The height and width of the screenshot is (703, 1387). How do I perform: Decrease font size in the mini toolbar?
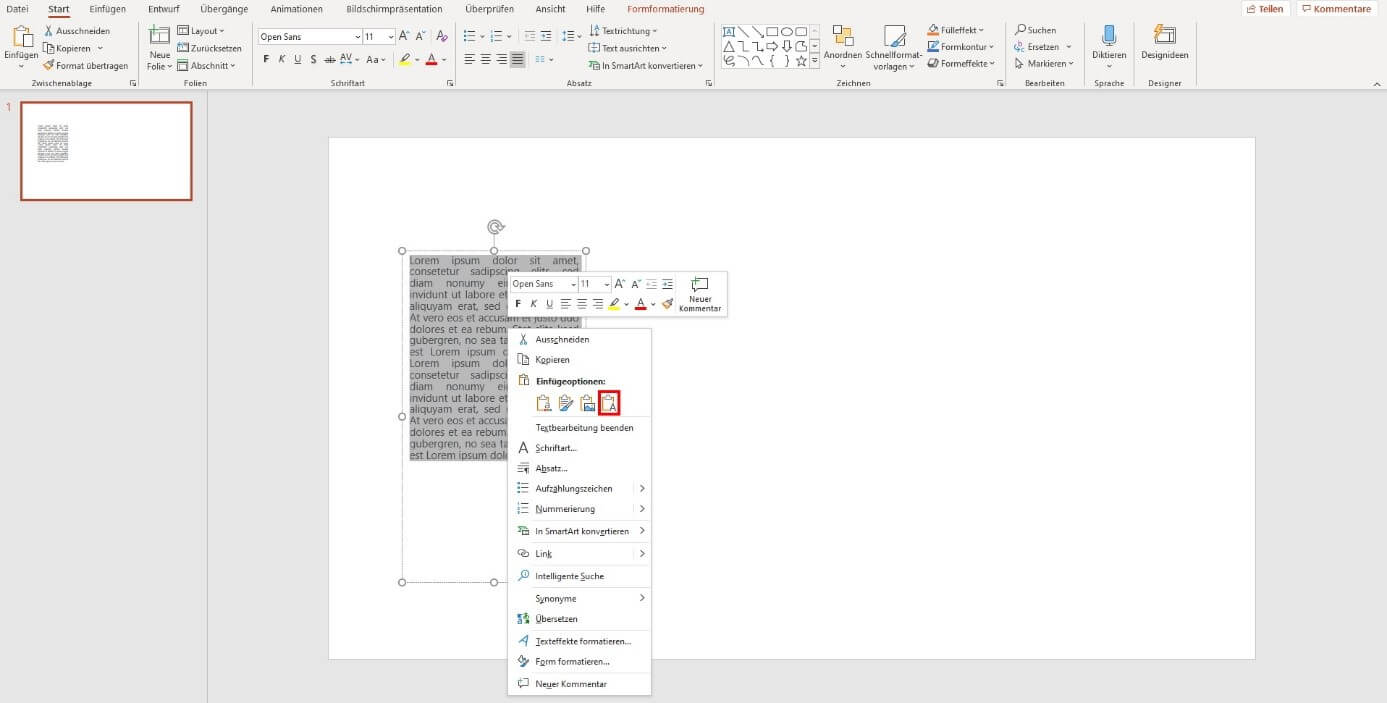635,284
